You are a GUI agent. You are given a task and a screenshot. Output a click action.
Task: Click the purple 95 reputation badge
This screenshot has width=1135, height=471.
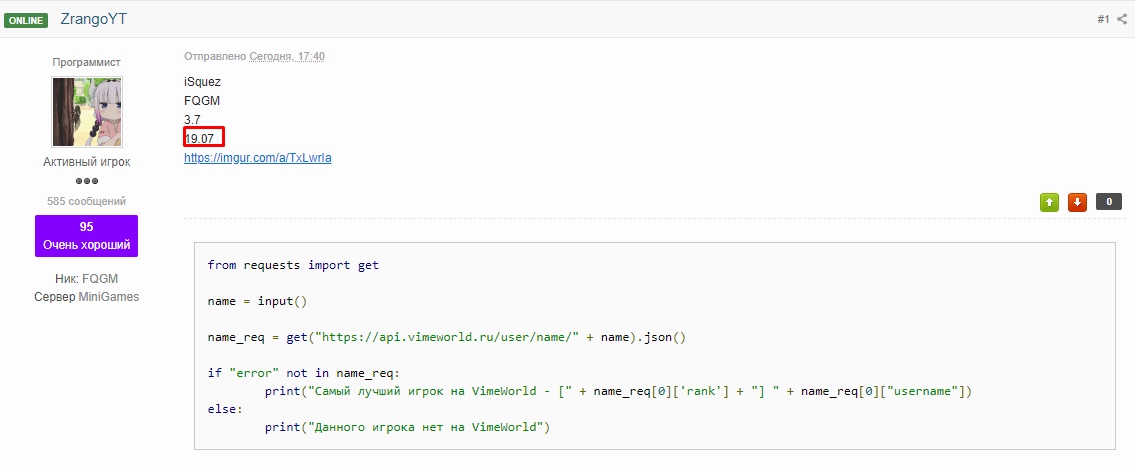point(86,236)
